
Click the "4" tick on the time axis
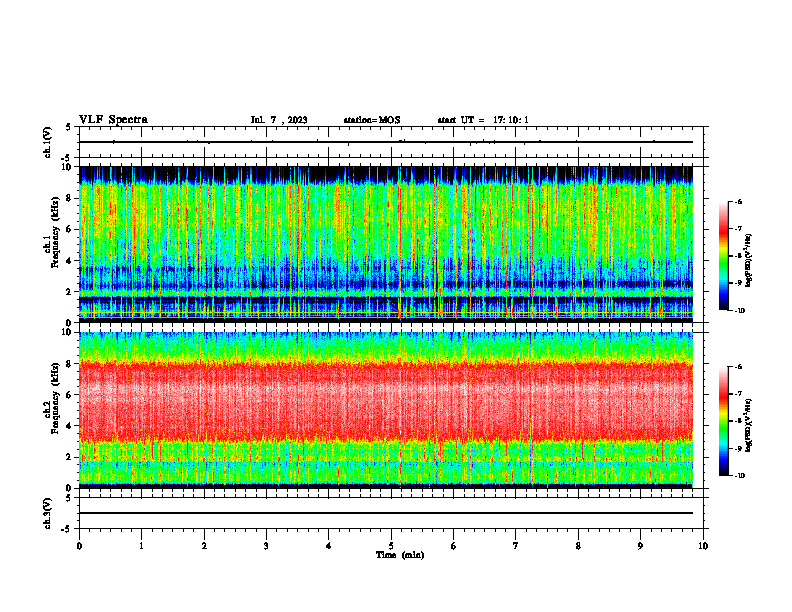pos(329,546)
